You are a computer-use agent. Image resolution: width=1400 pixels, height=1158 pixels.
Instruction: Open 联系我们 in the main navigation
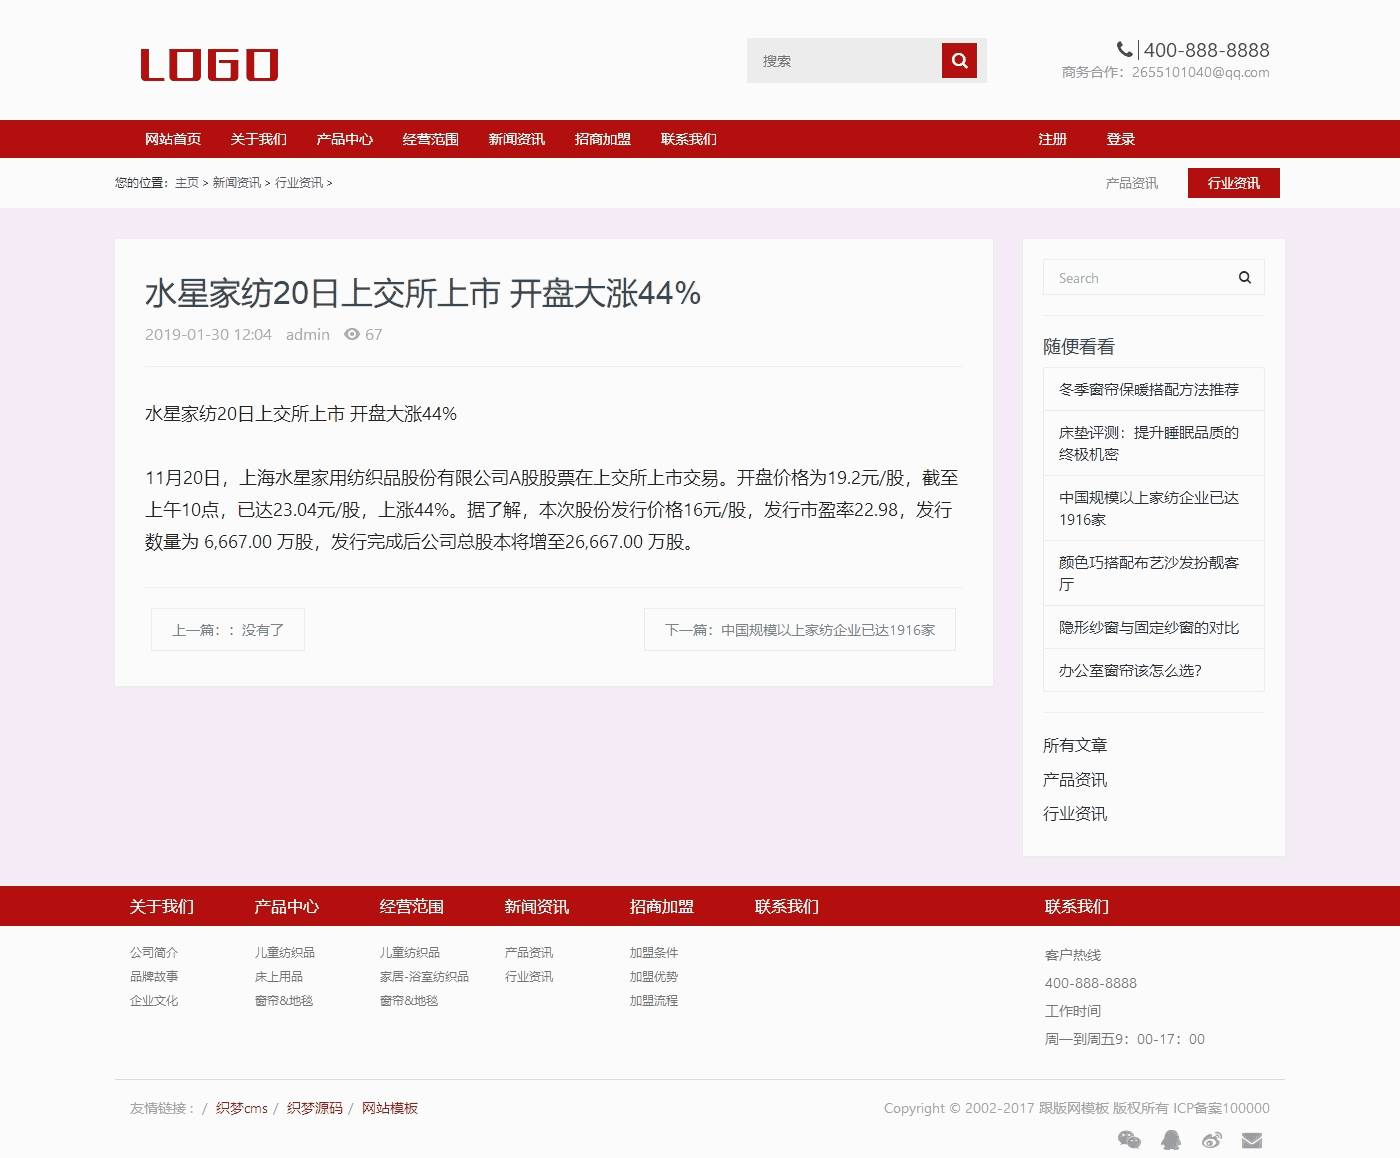tap(689, 139)
